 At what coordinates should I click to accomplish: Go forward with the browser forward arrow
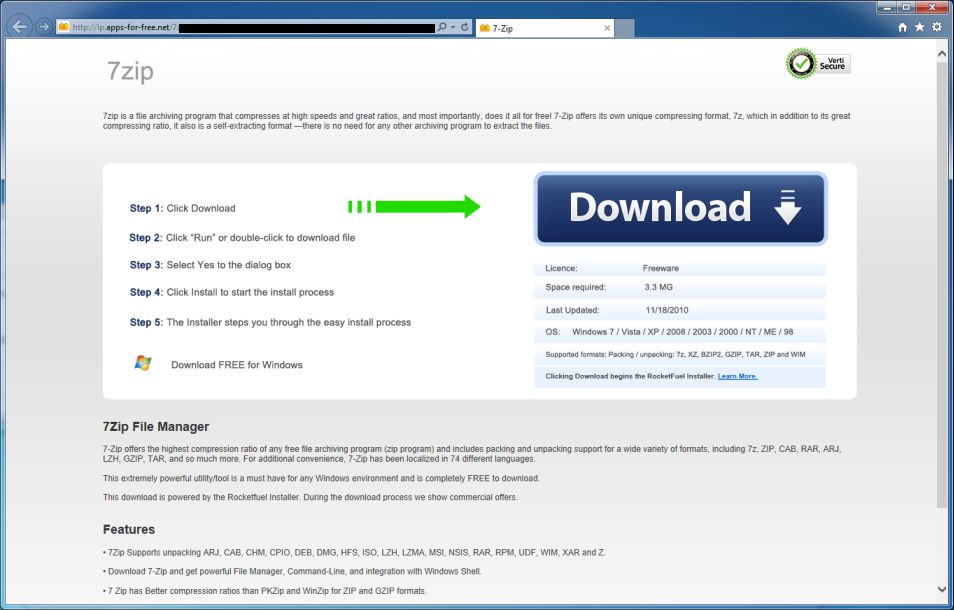click(44, 27)
